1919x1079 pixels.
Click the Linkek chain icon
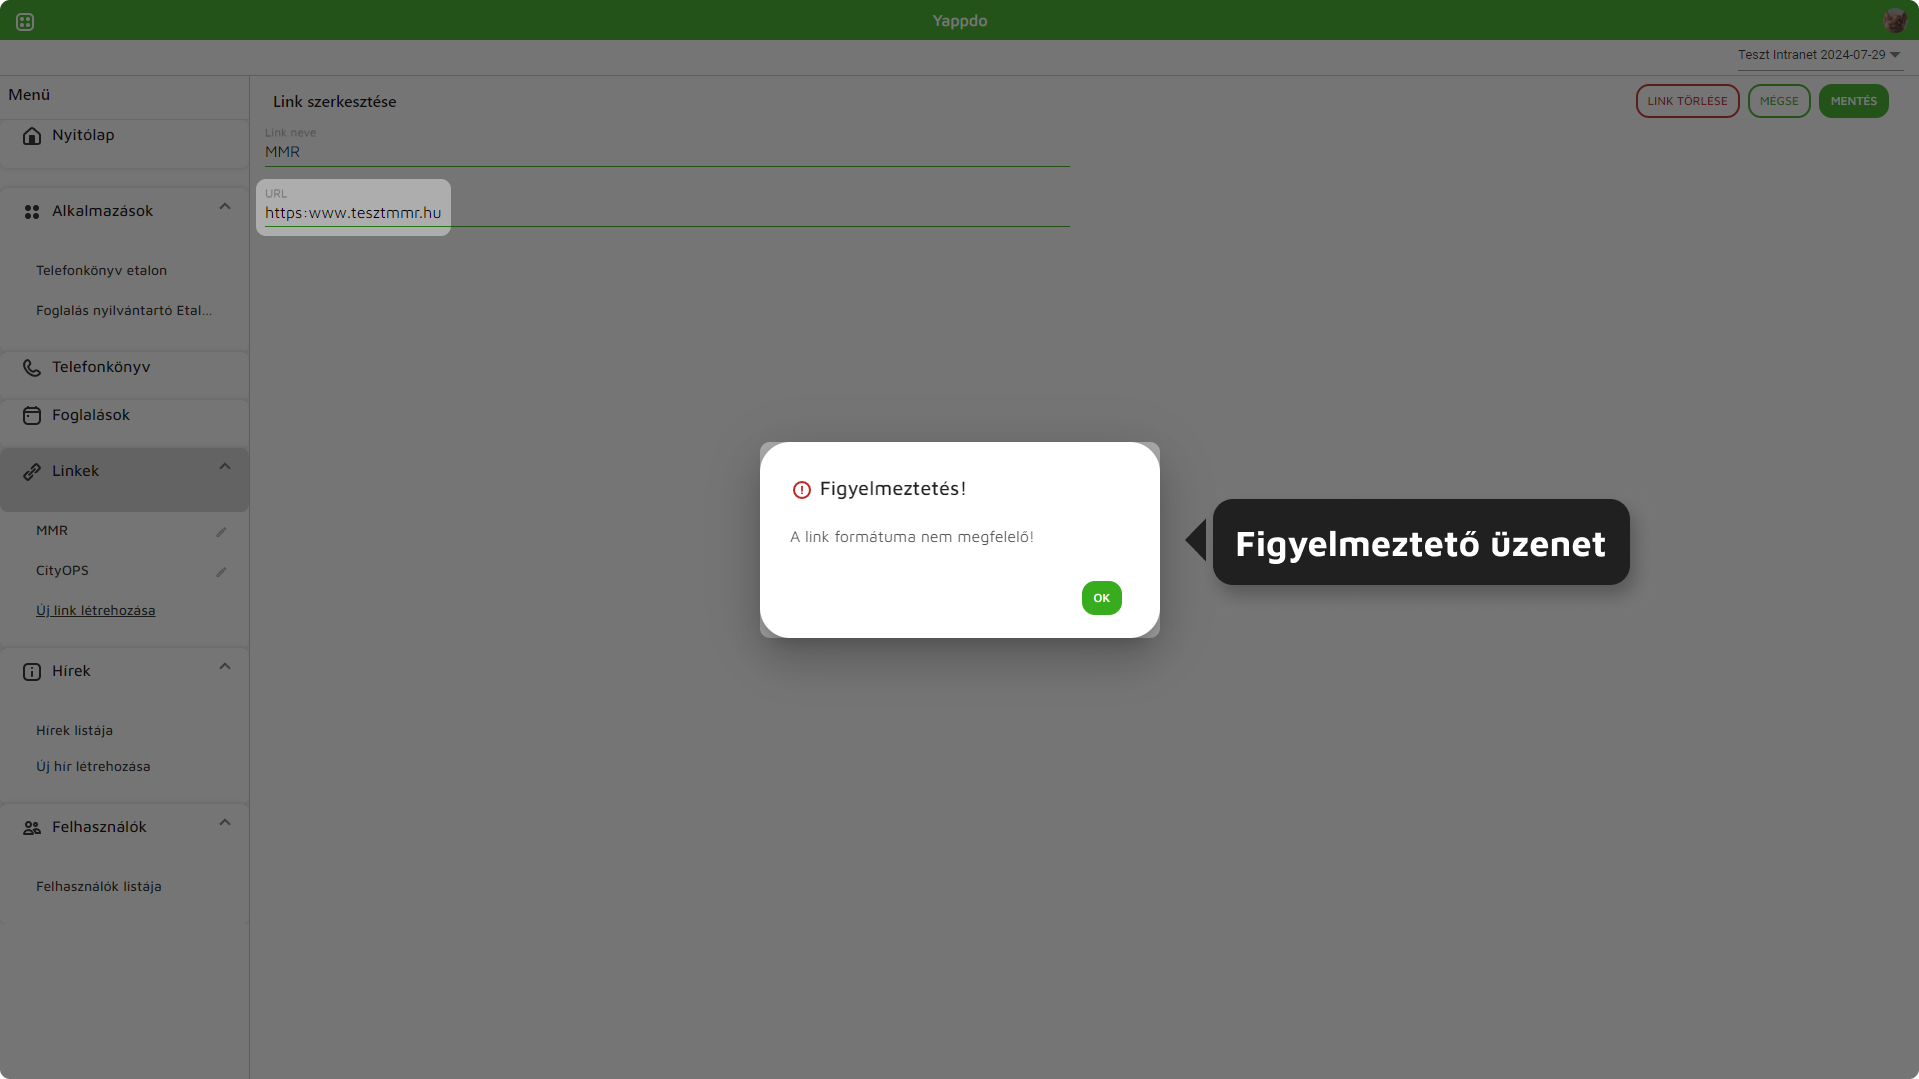32,471
